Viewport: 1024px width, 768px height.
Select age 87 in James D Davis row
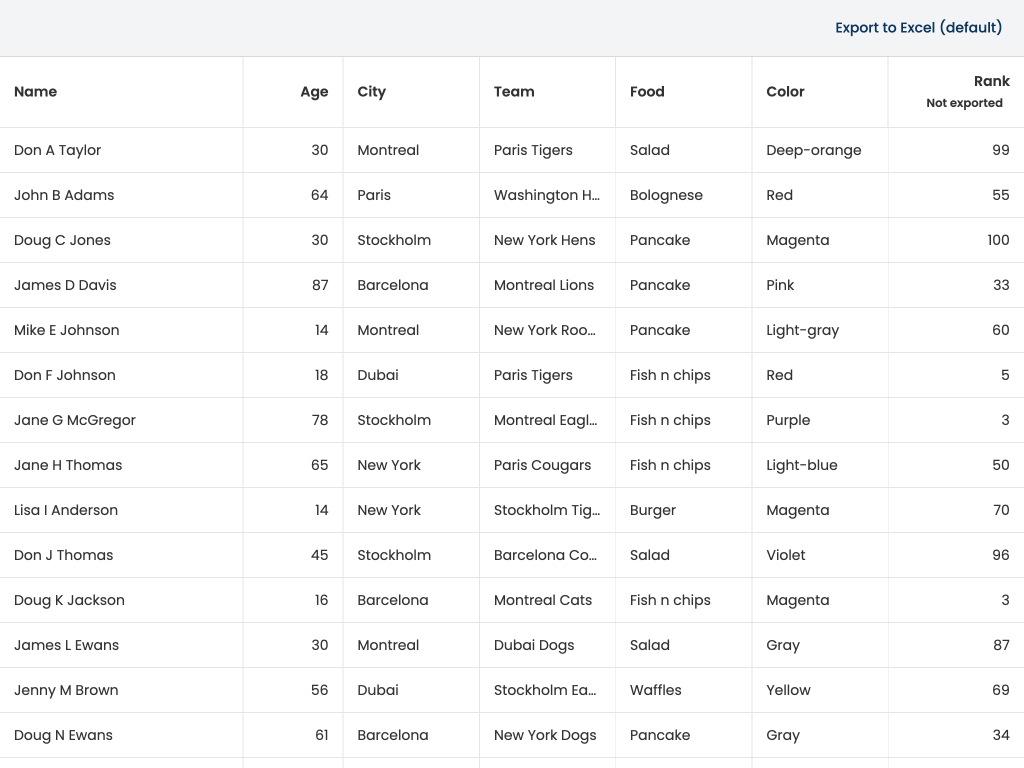pos(319,285)
